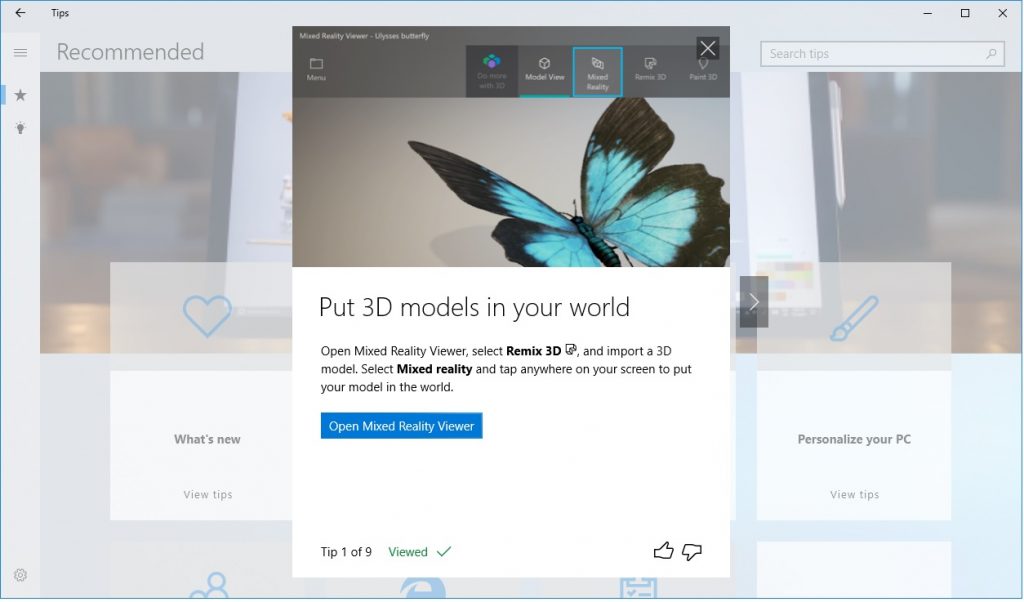Open the Settings gear in sidebar
This screenshot has height=602, width=1024.
(20, 575)
